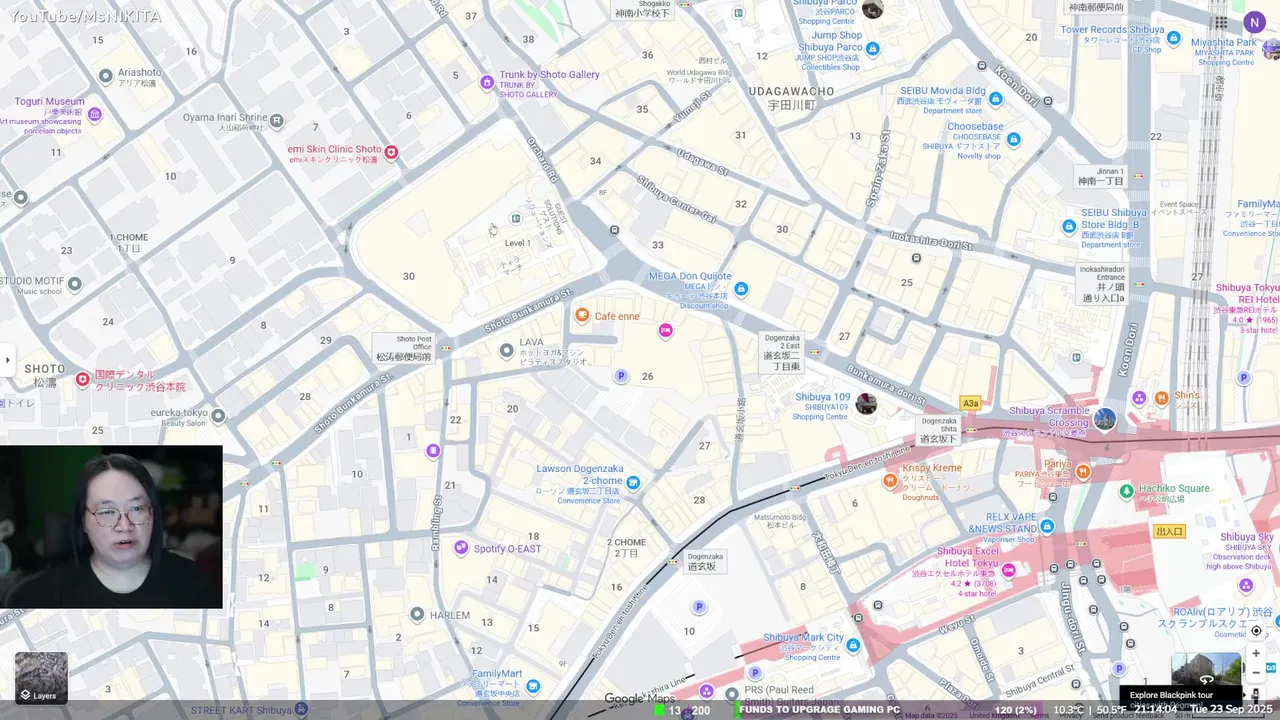Image resolution: width=1280 pixels, height=720 pixels.
Task: Select the purple pin near block 21
Action: [x=433, y=451]
